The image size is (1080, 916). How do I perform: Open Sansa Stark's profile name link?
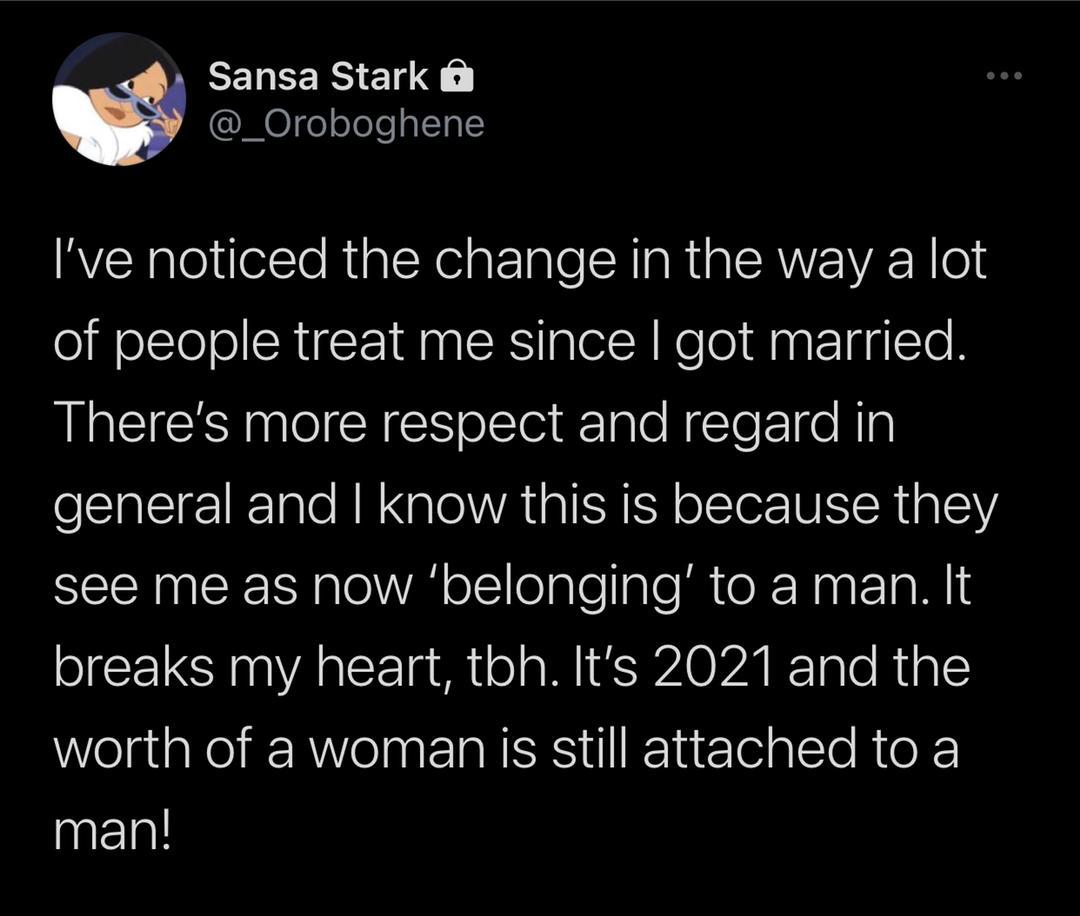(320, 74)
